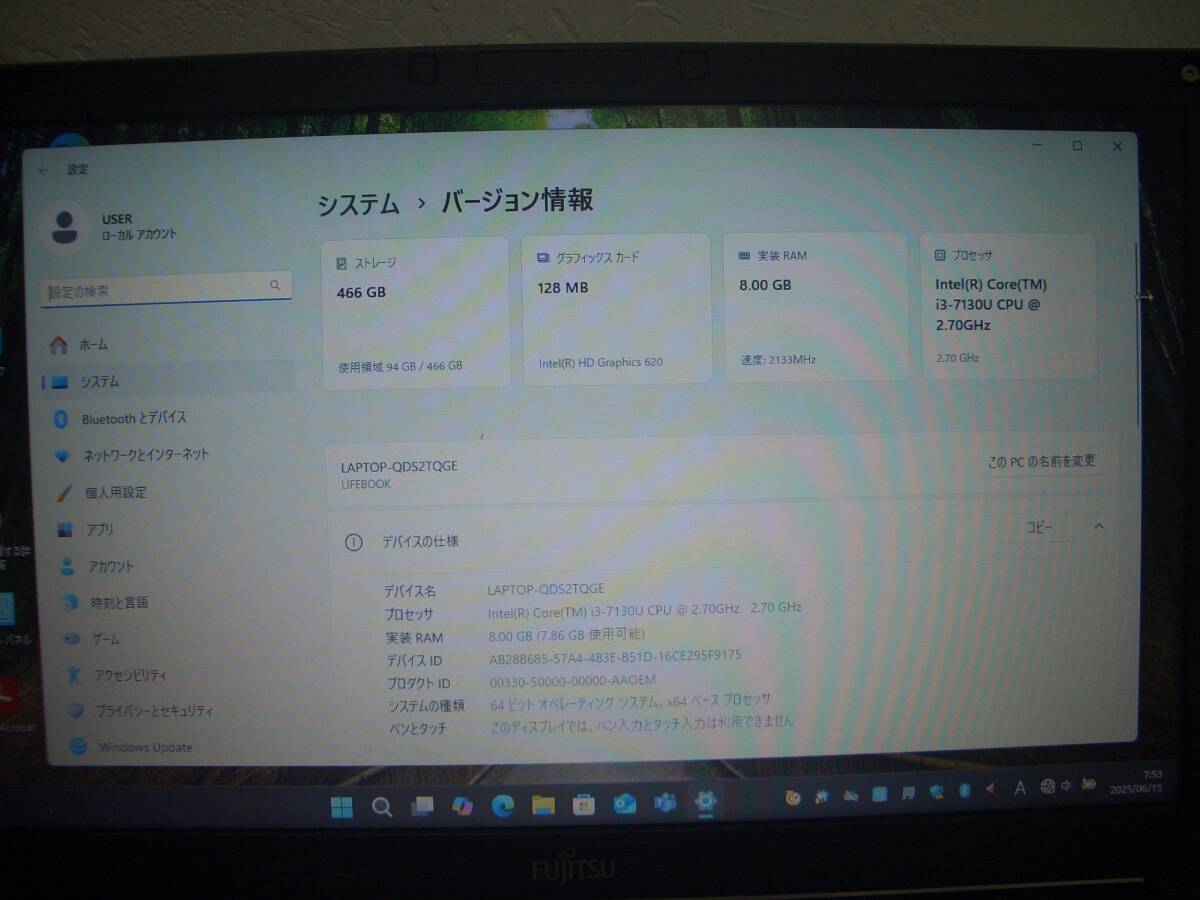Screen dimensions: 1200x900
Task: Open Microsoft Edge from taskbar
Action: coord(503,804)
